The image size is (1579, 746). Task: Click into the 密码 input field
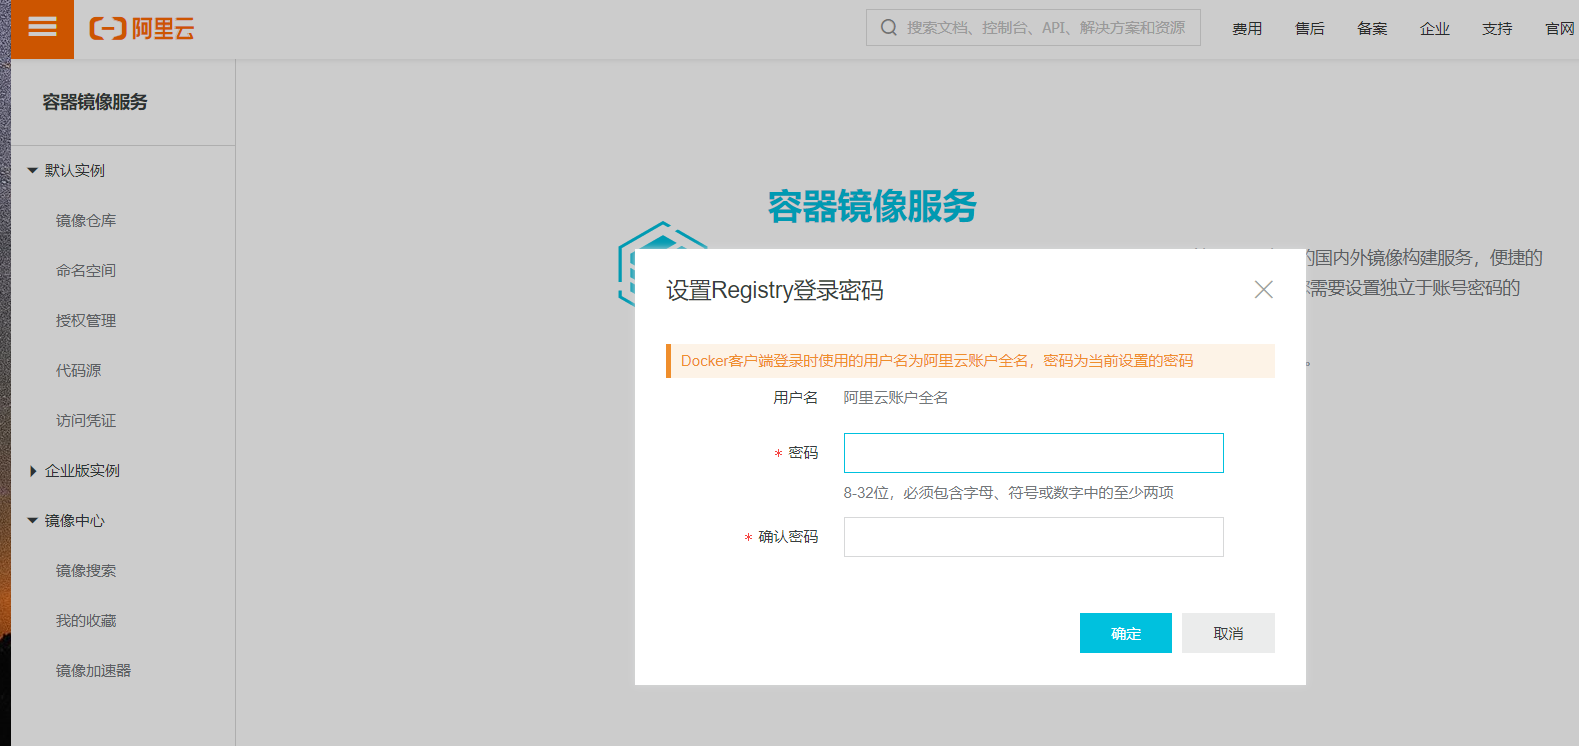click(x=1033, y=453)
